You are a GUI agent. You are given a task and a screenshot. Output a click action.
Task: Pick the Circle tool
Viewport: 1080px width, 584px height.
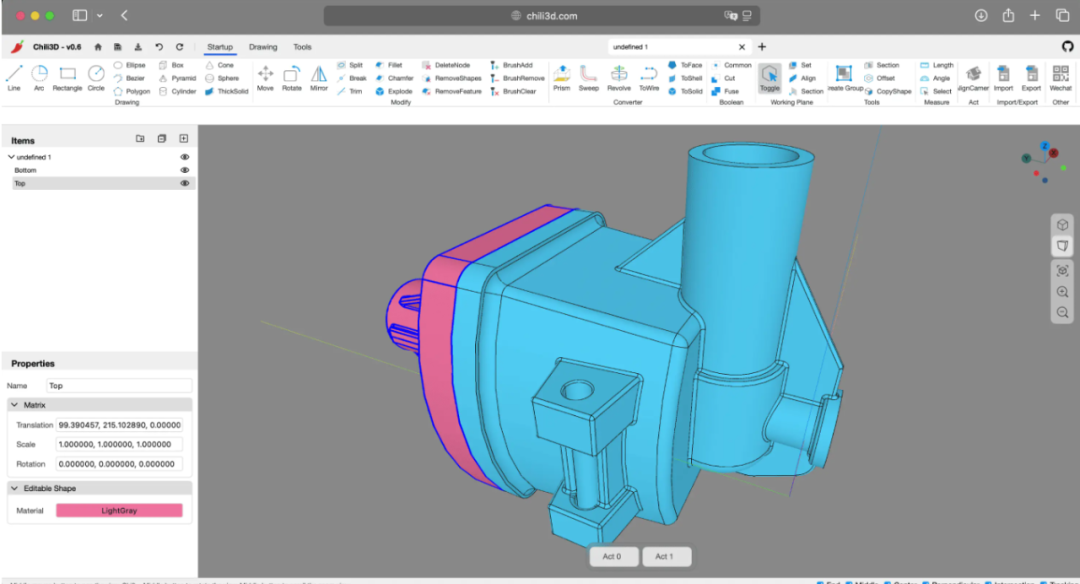coord(96,77)
